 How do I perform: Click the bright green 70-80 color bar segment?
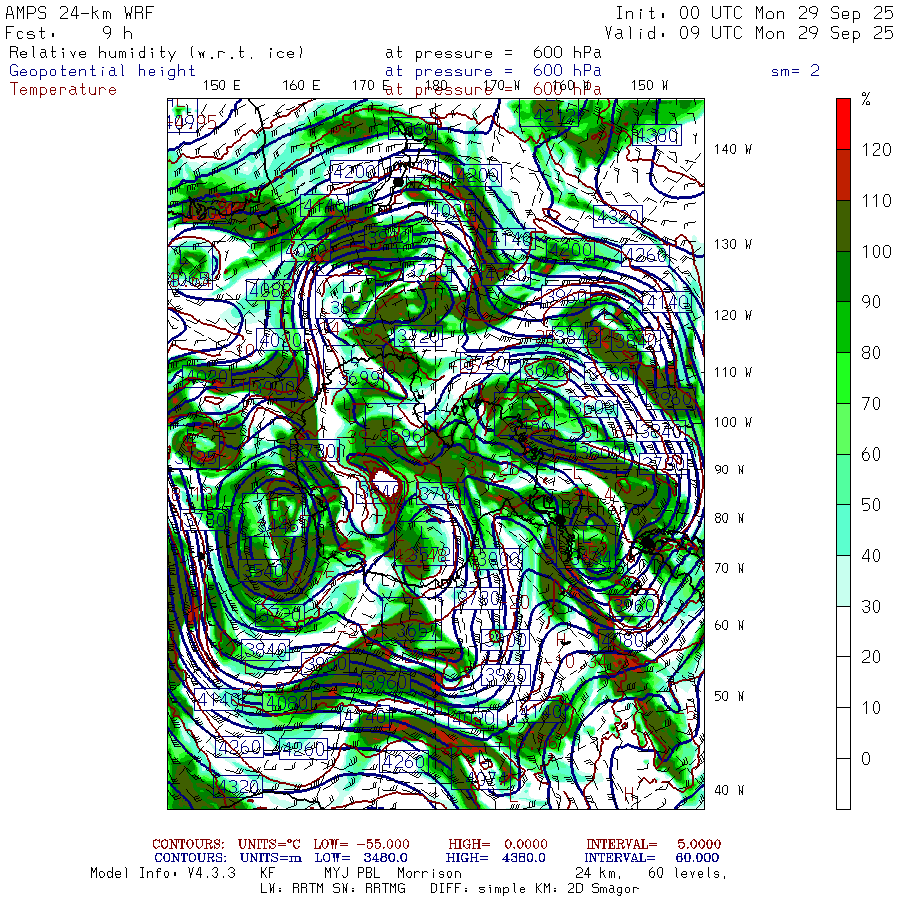(843, 378)
